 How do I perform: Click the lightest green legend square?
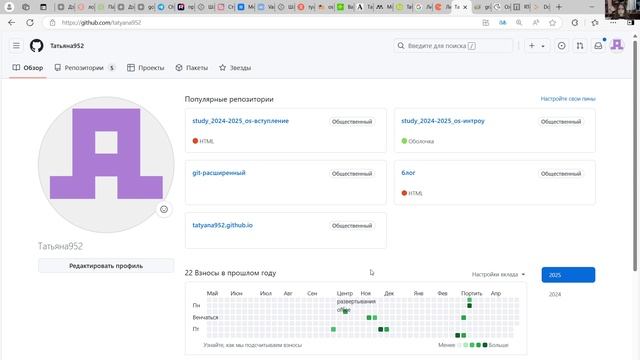[x=466, y=345]
